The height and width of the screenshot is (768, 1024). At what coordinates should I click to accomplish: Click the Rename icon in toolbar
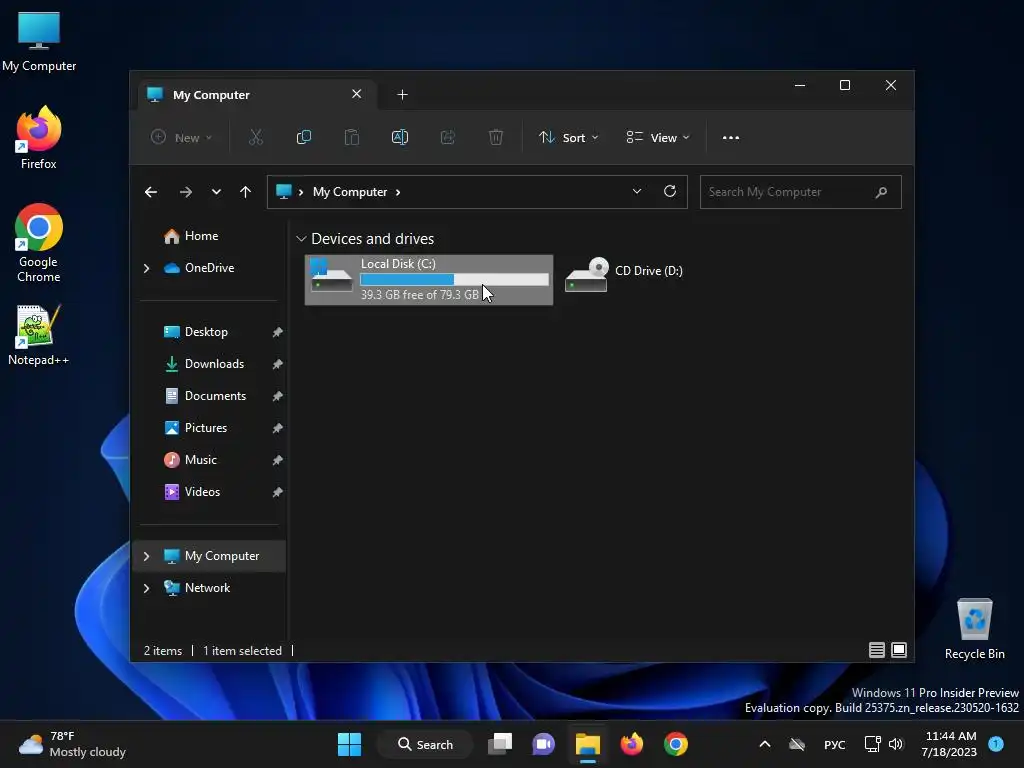[400, 137]
